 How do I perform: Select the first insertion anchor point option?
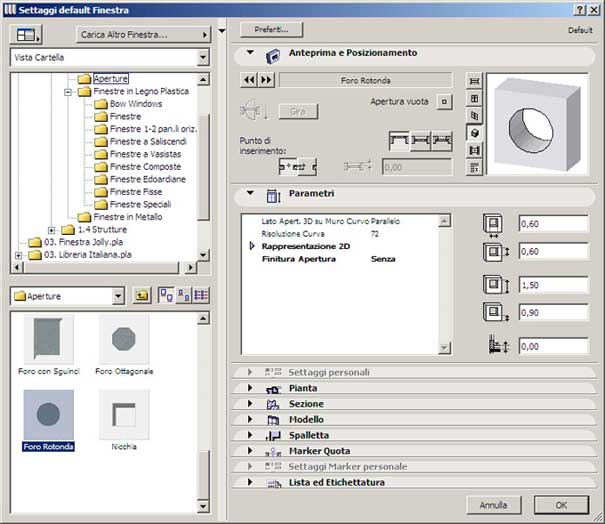coord(289,166)
